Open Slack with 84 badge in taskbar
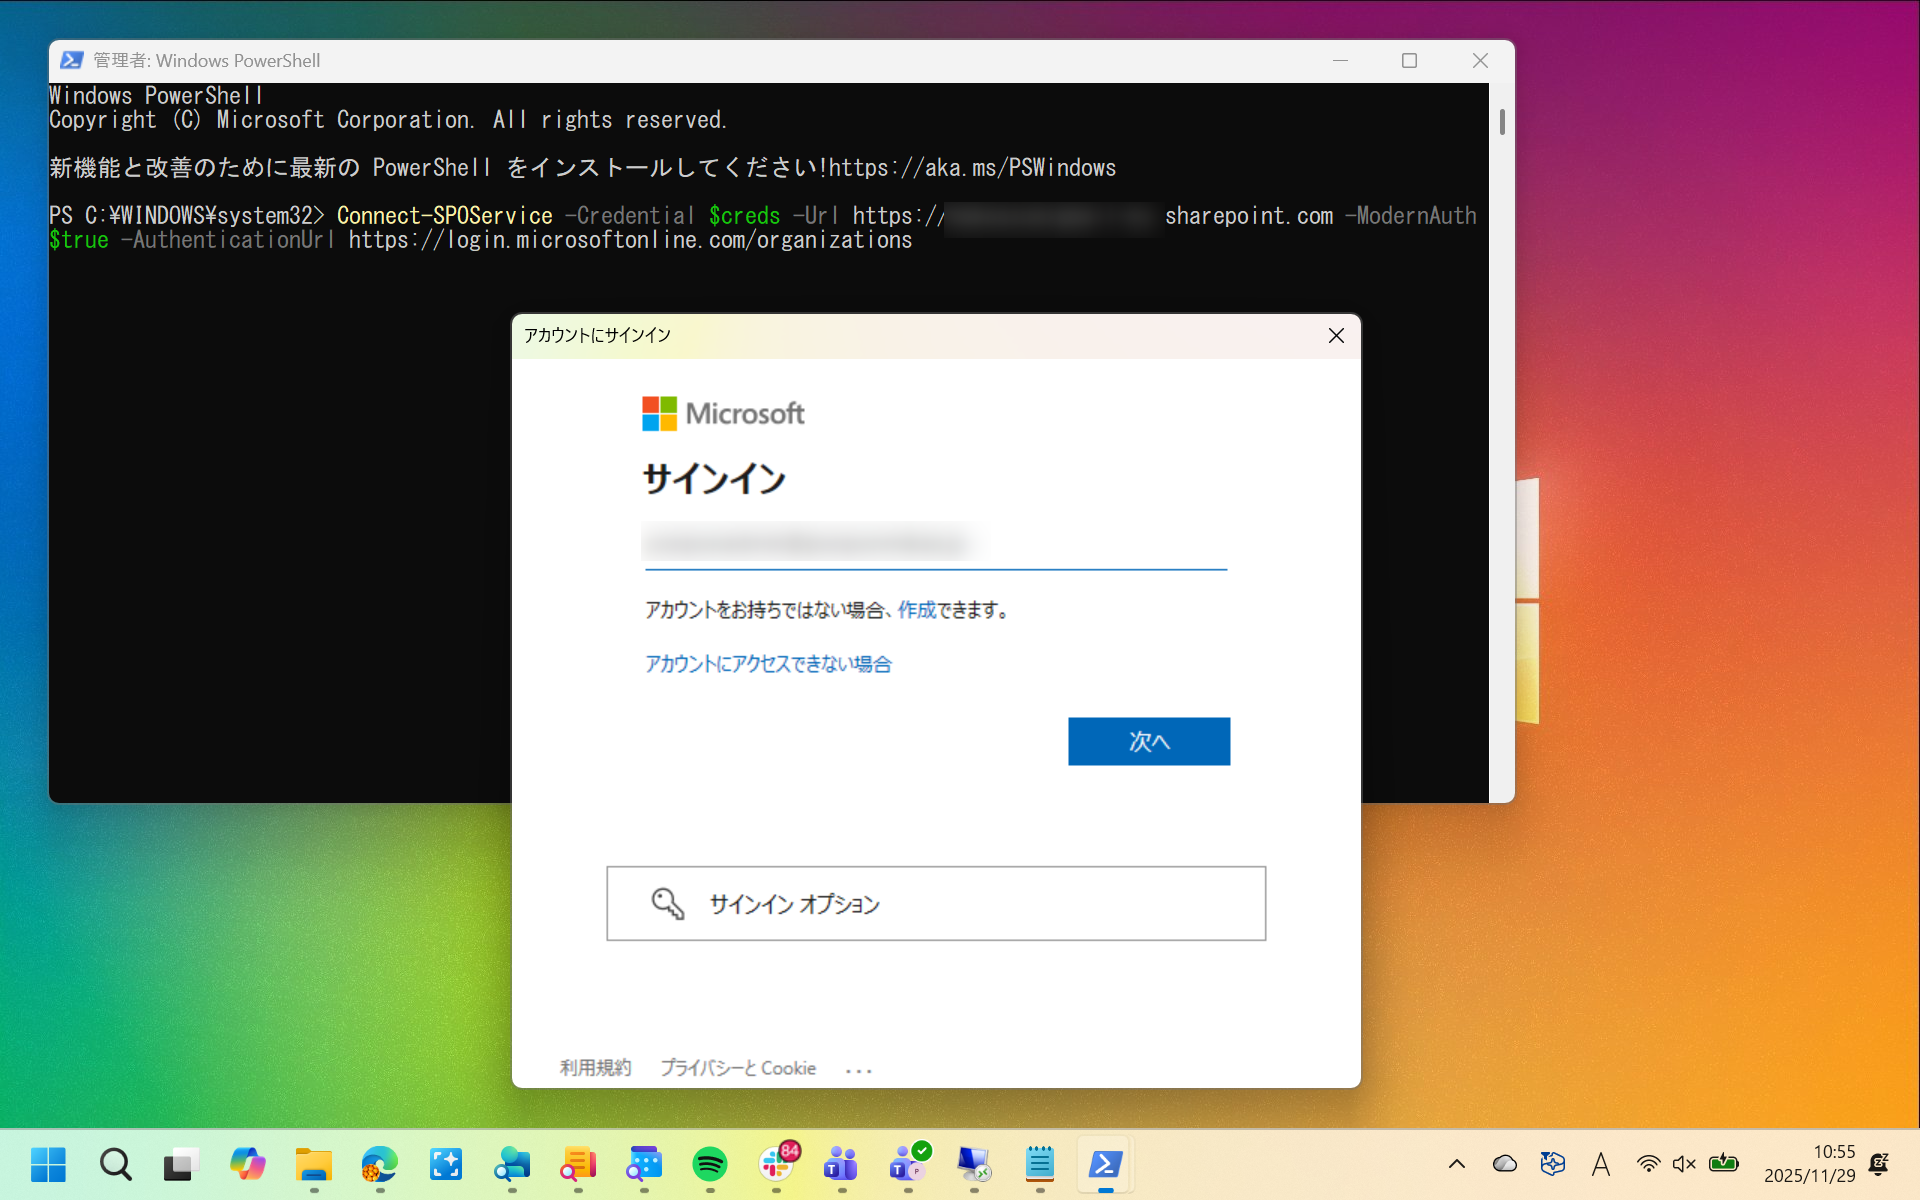Viewport: 1920px width, 1200px height. click(x=777, y=1164)
